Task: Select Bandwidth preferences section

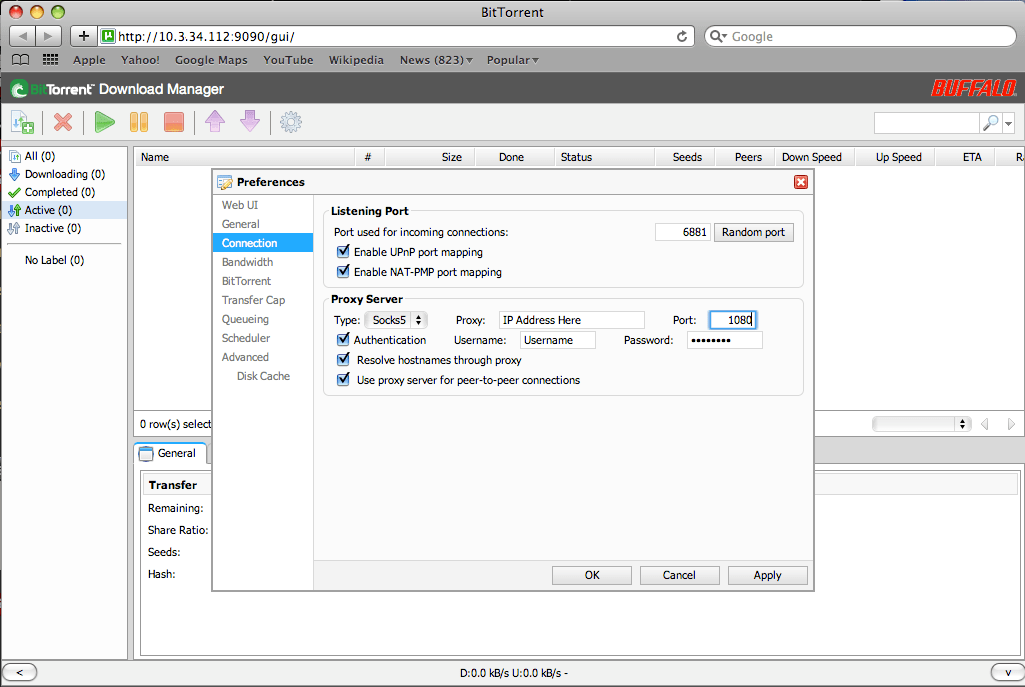Action: pos(247,261)
